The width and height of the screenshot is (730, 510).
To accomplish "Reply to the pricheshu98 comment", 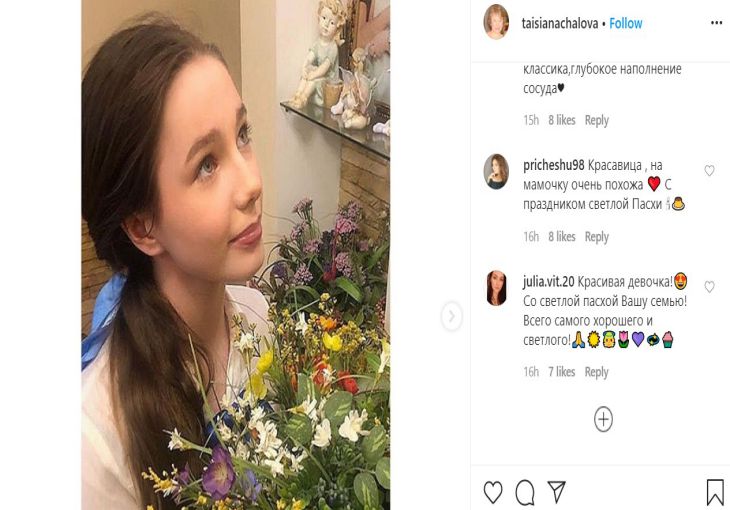I will point(596,237).
